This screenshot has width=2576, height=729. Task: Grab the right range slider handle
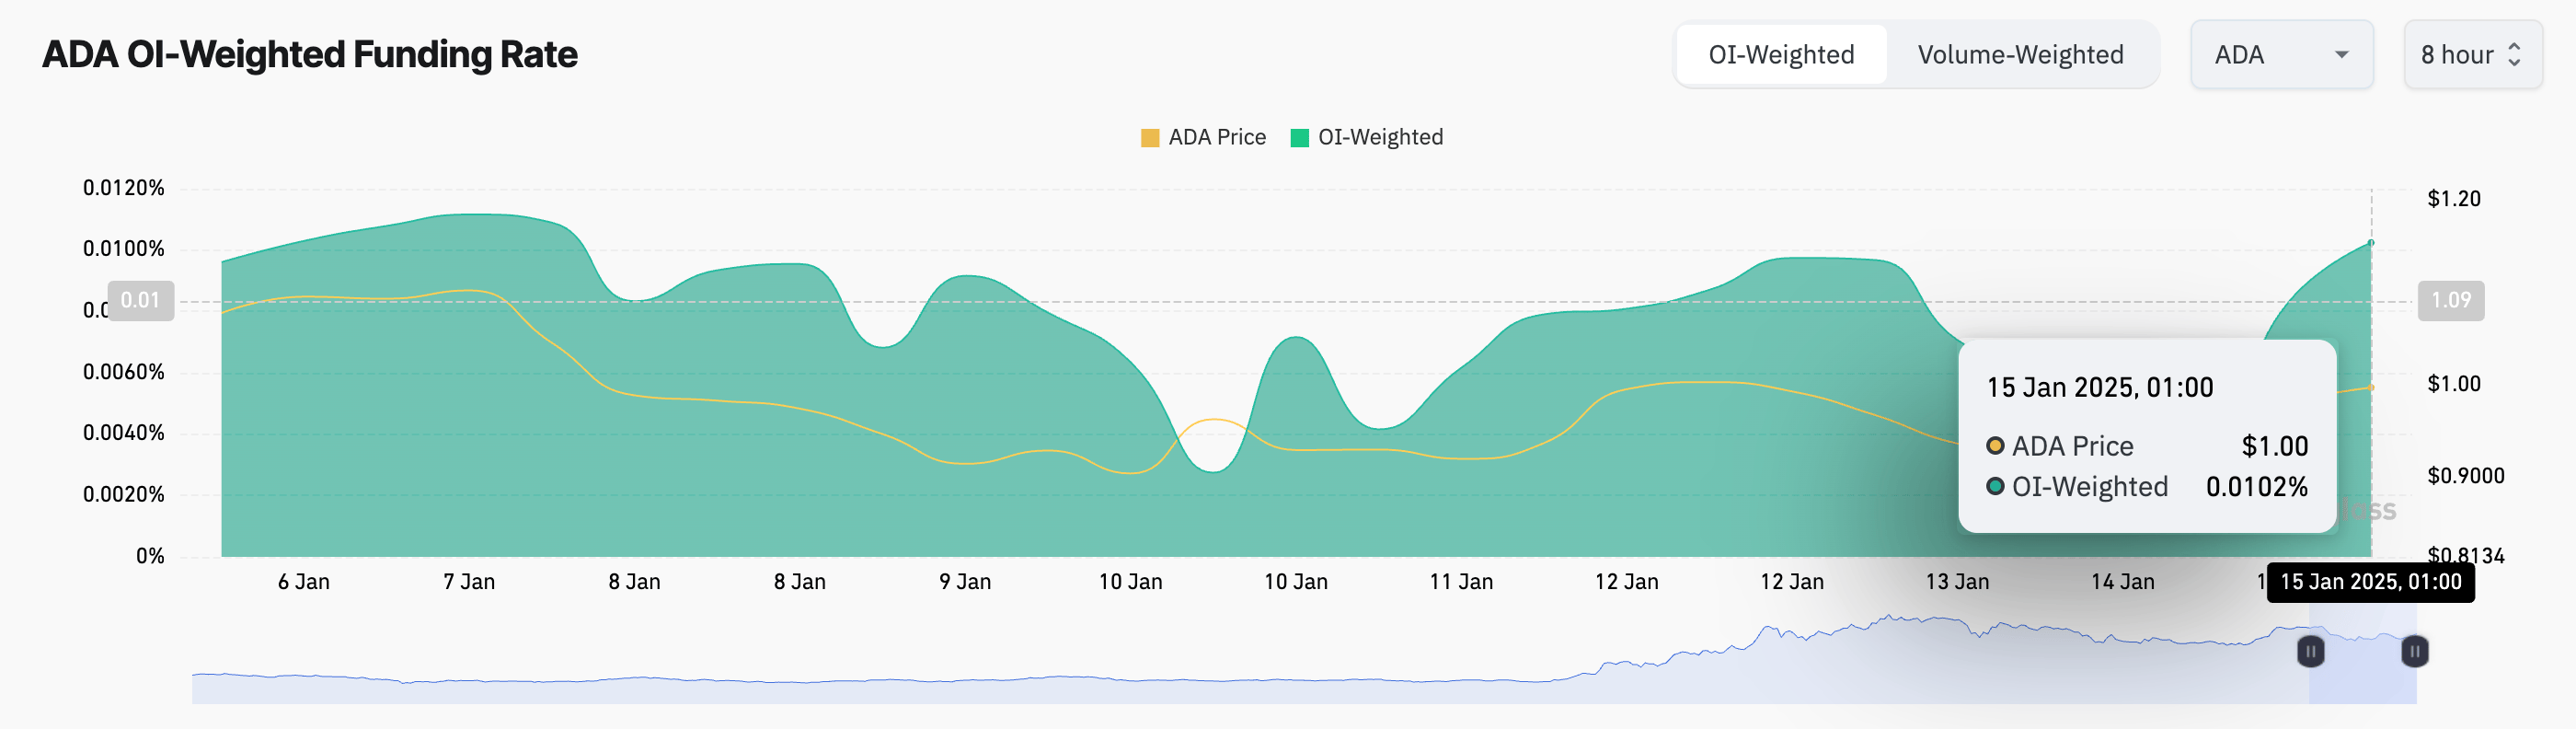[x=2414, y=652]
